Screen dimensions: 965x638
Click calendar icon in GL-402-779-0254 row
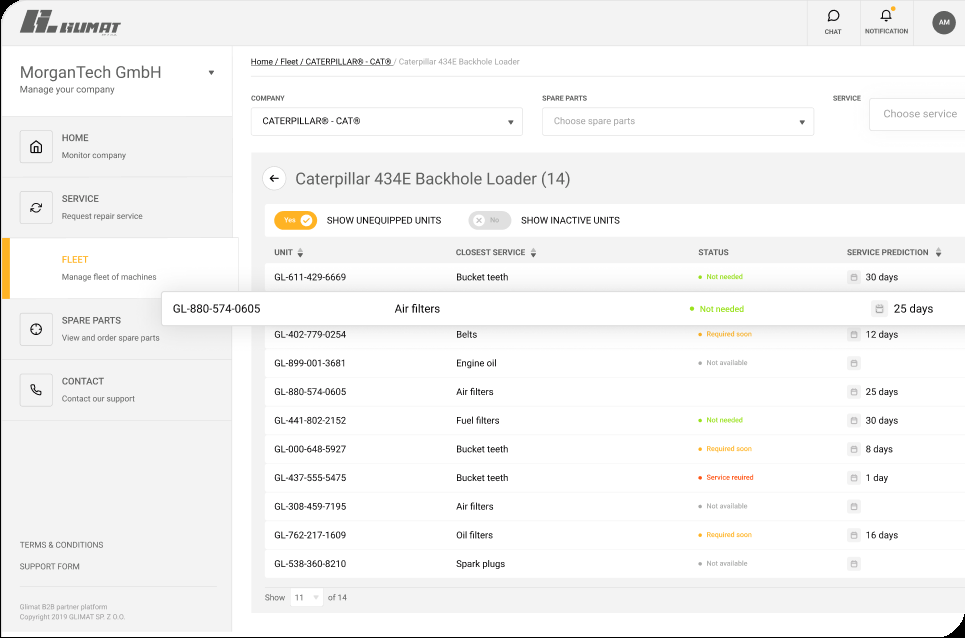[x=854, y=335]
